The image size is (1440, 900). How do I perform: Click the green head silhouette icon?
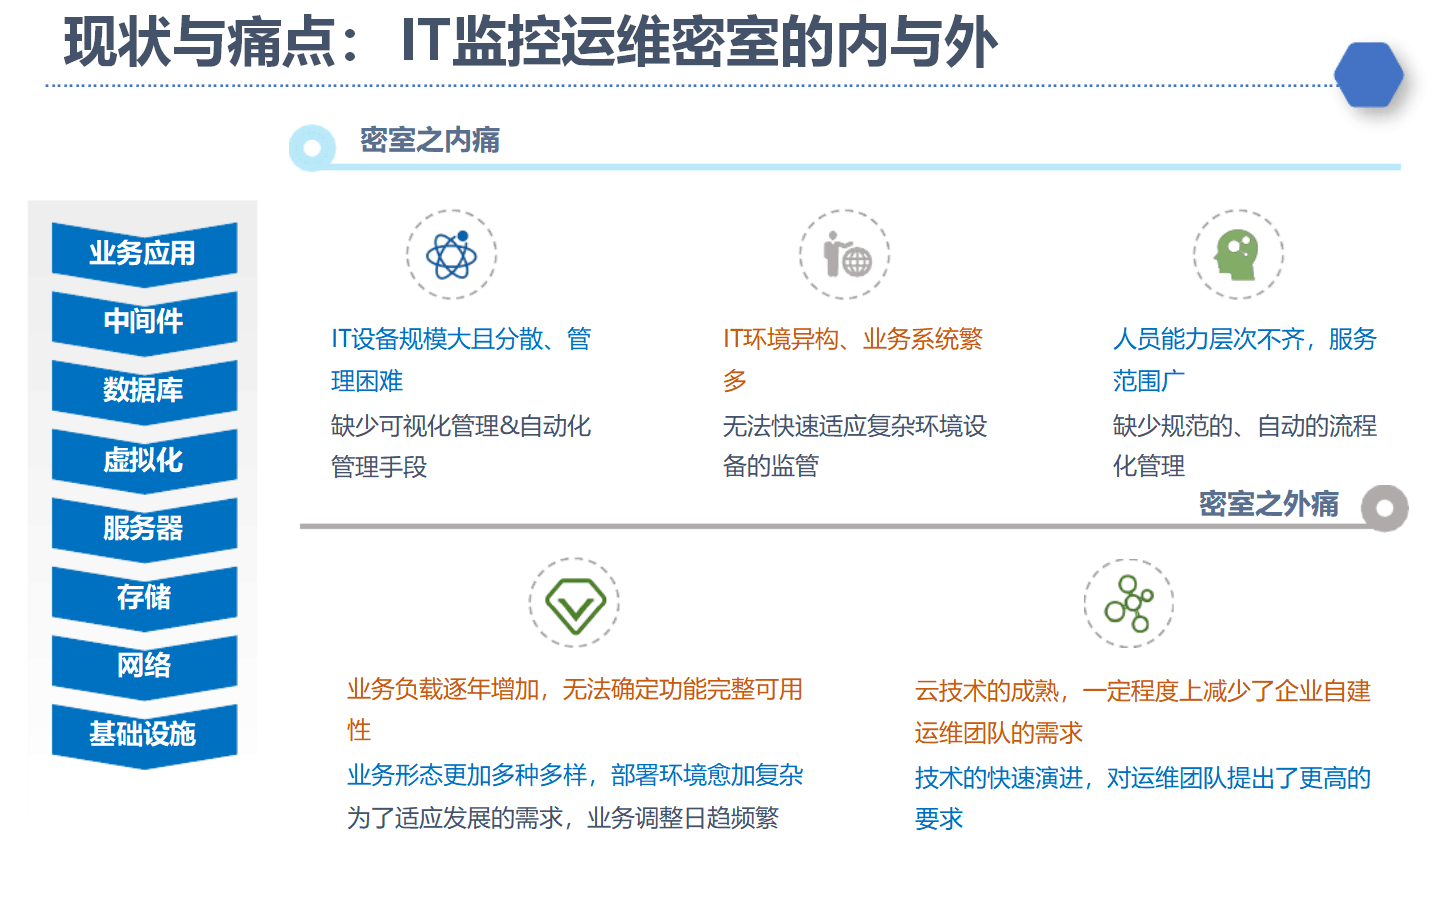[x=1238, y=254]
